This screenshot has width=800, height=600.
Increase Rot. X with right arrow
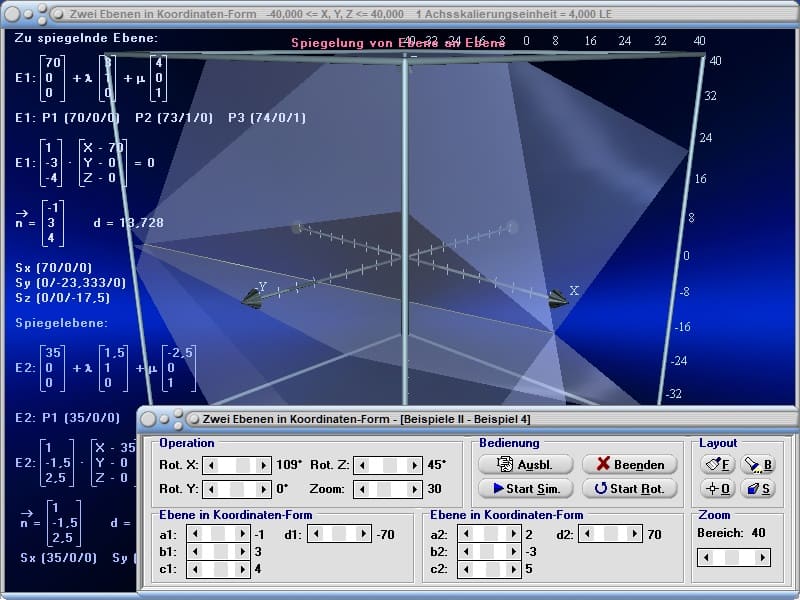(x=263, y=465)
